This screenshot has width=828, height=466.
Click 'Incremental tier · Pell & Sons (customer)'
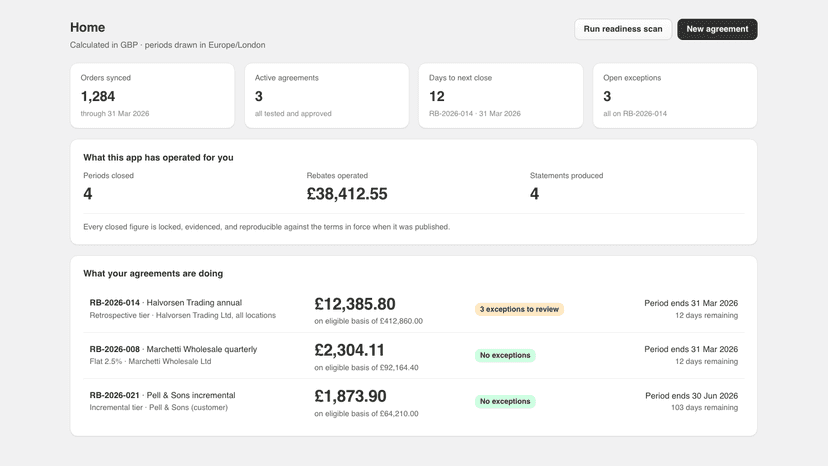point(159,407)
